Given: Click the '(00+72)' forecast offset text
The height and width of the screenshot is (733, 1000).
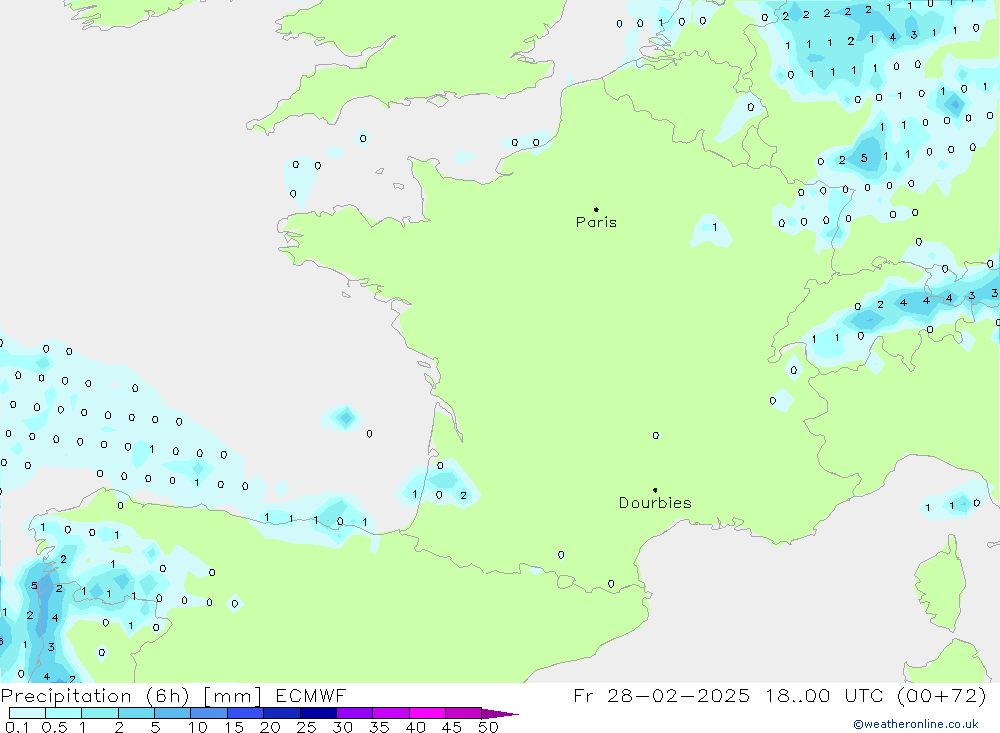Looking at the screenshot, I should [x=941, y=695].
